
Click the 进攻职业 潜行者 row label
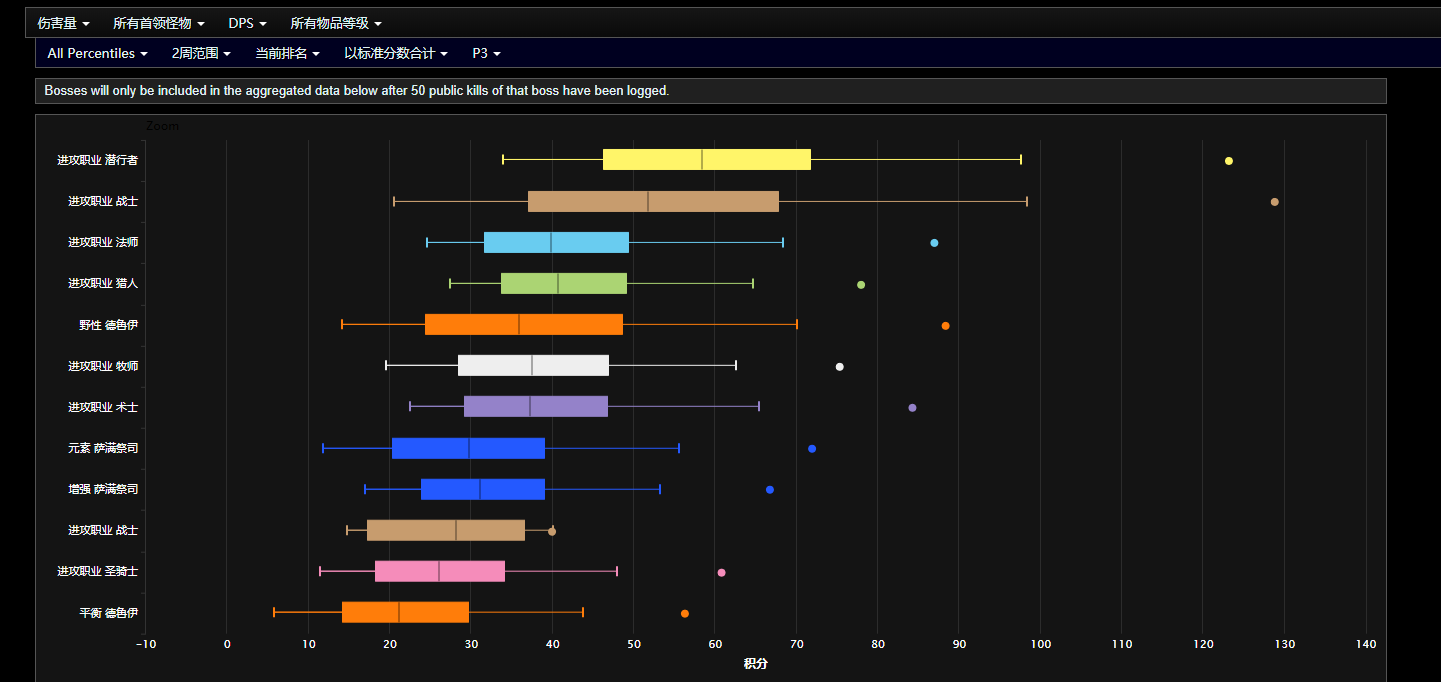point(97,160)
